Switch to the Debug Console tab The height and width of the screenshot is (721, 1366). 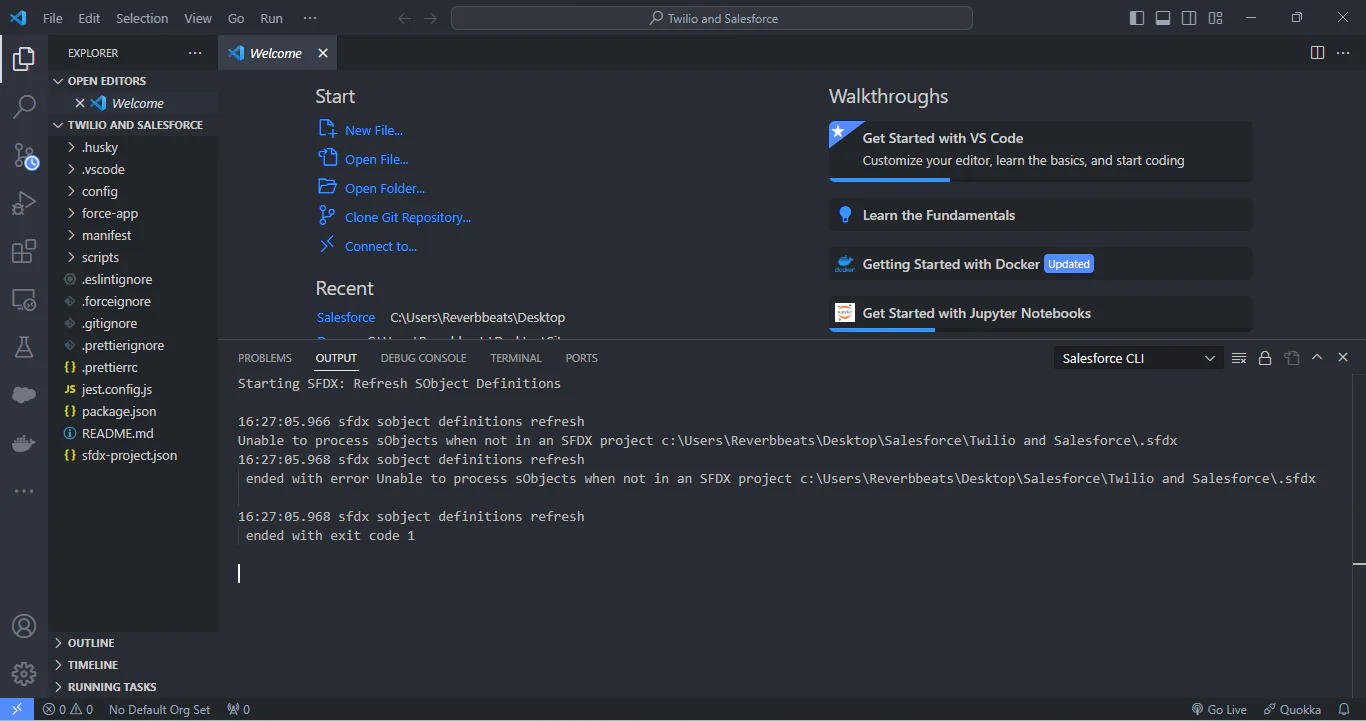tap(423, 358)
